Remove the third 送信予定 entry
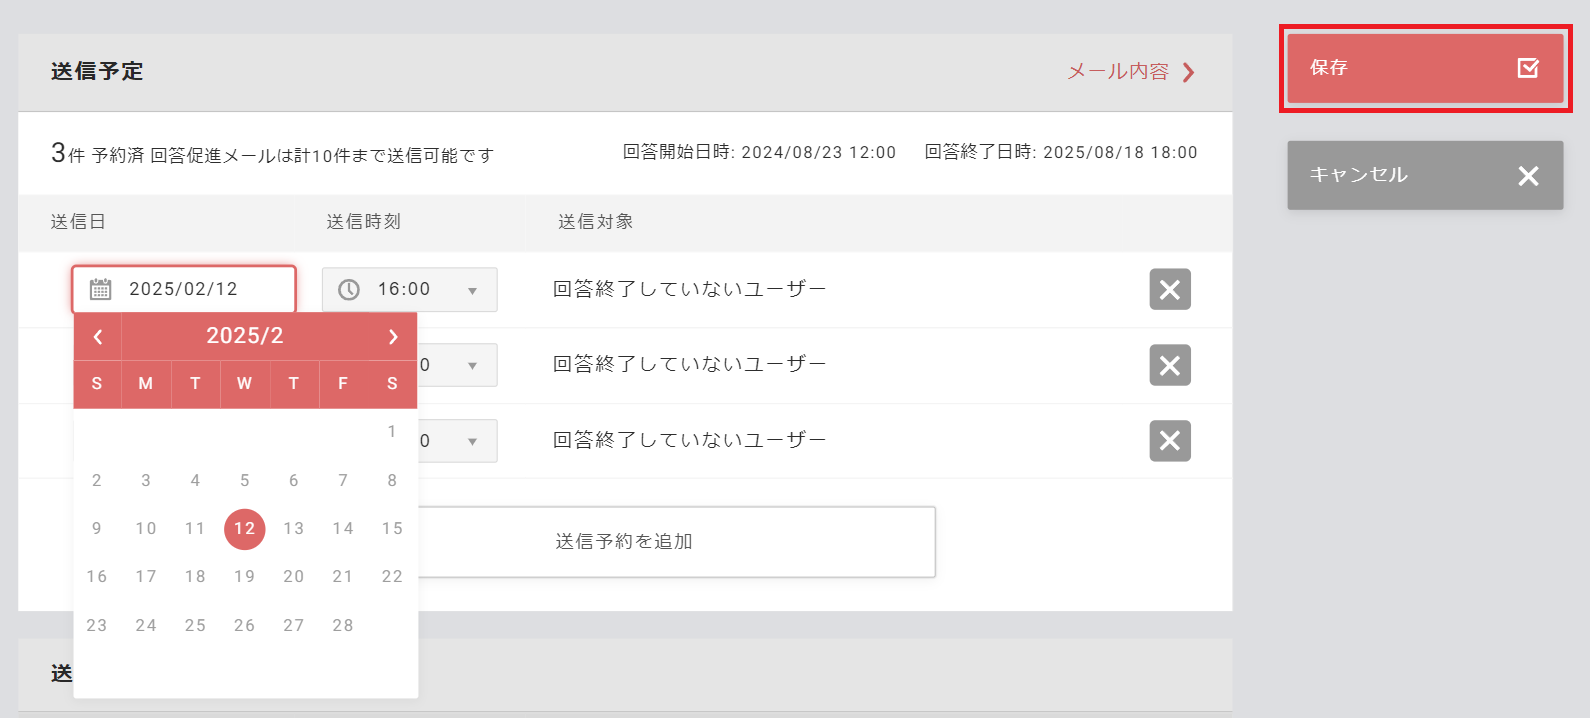1590x718 pixels. [x=1169, y=440]
